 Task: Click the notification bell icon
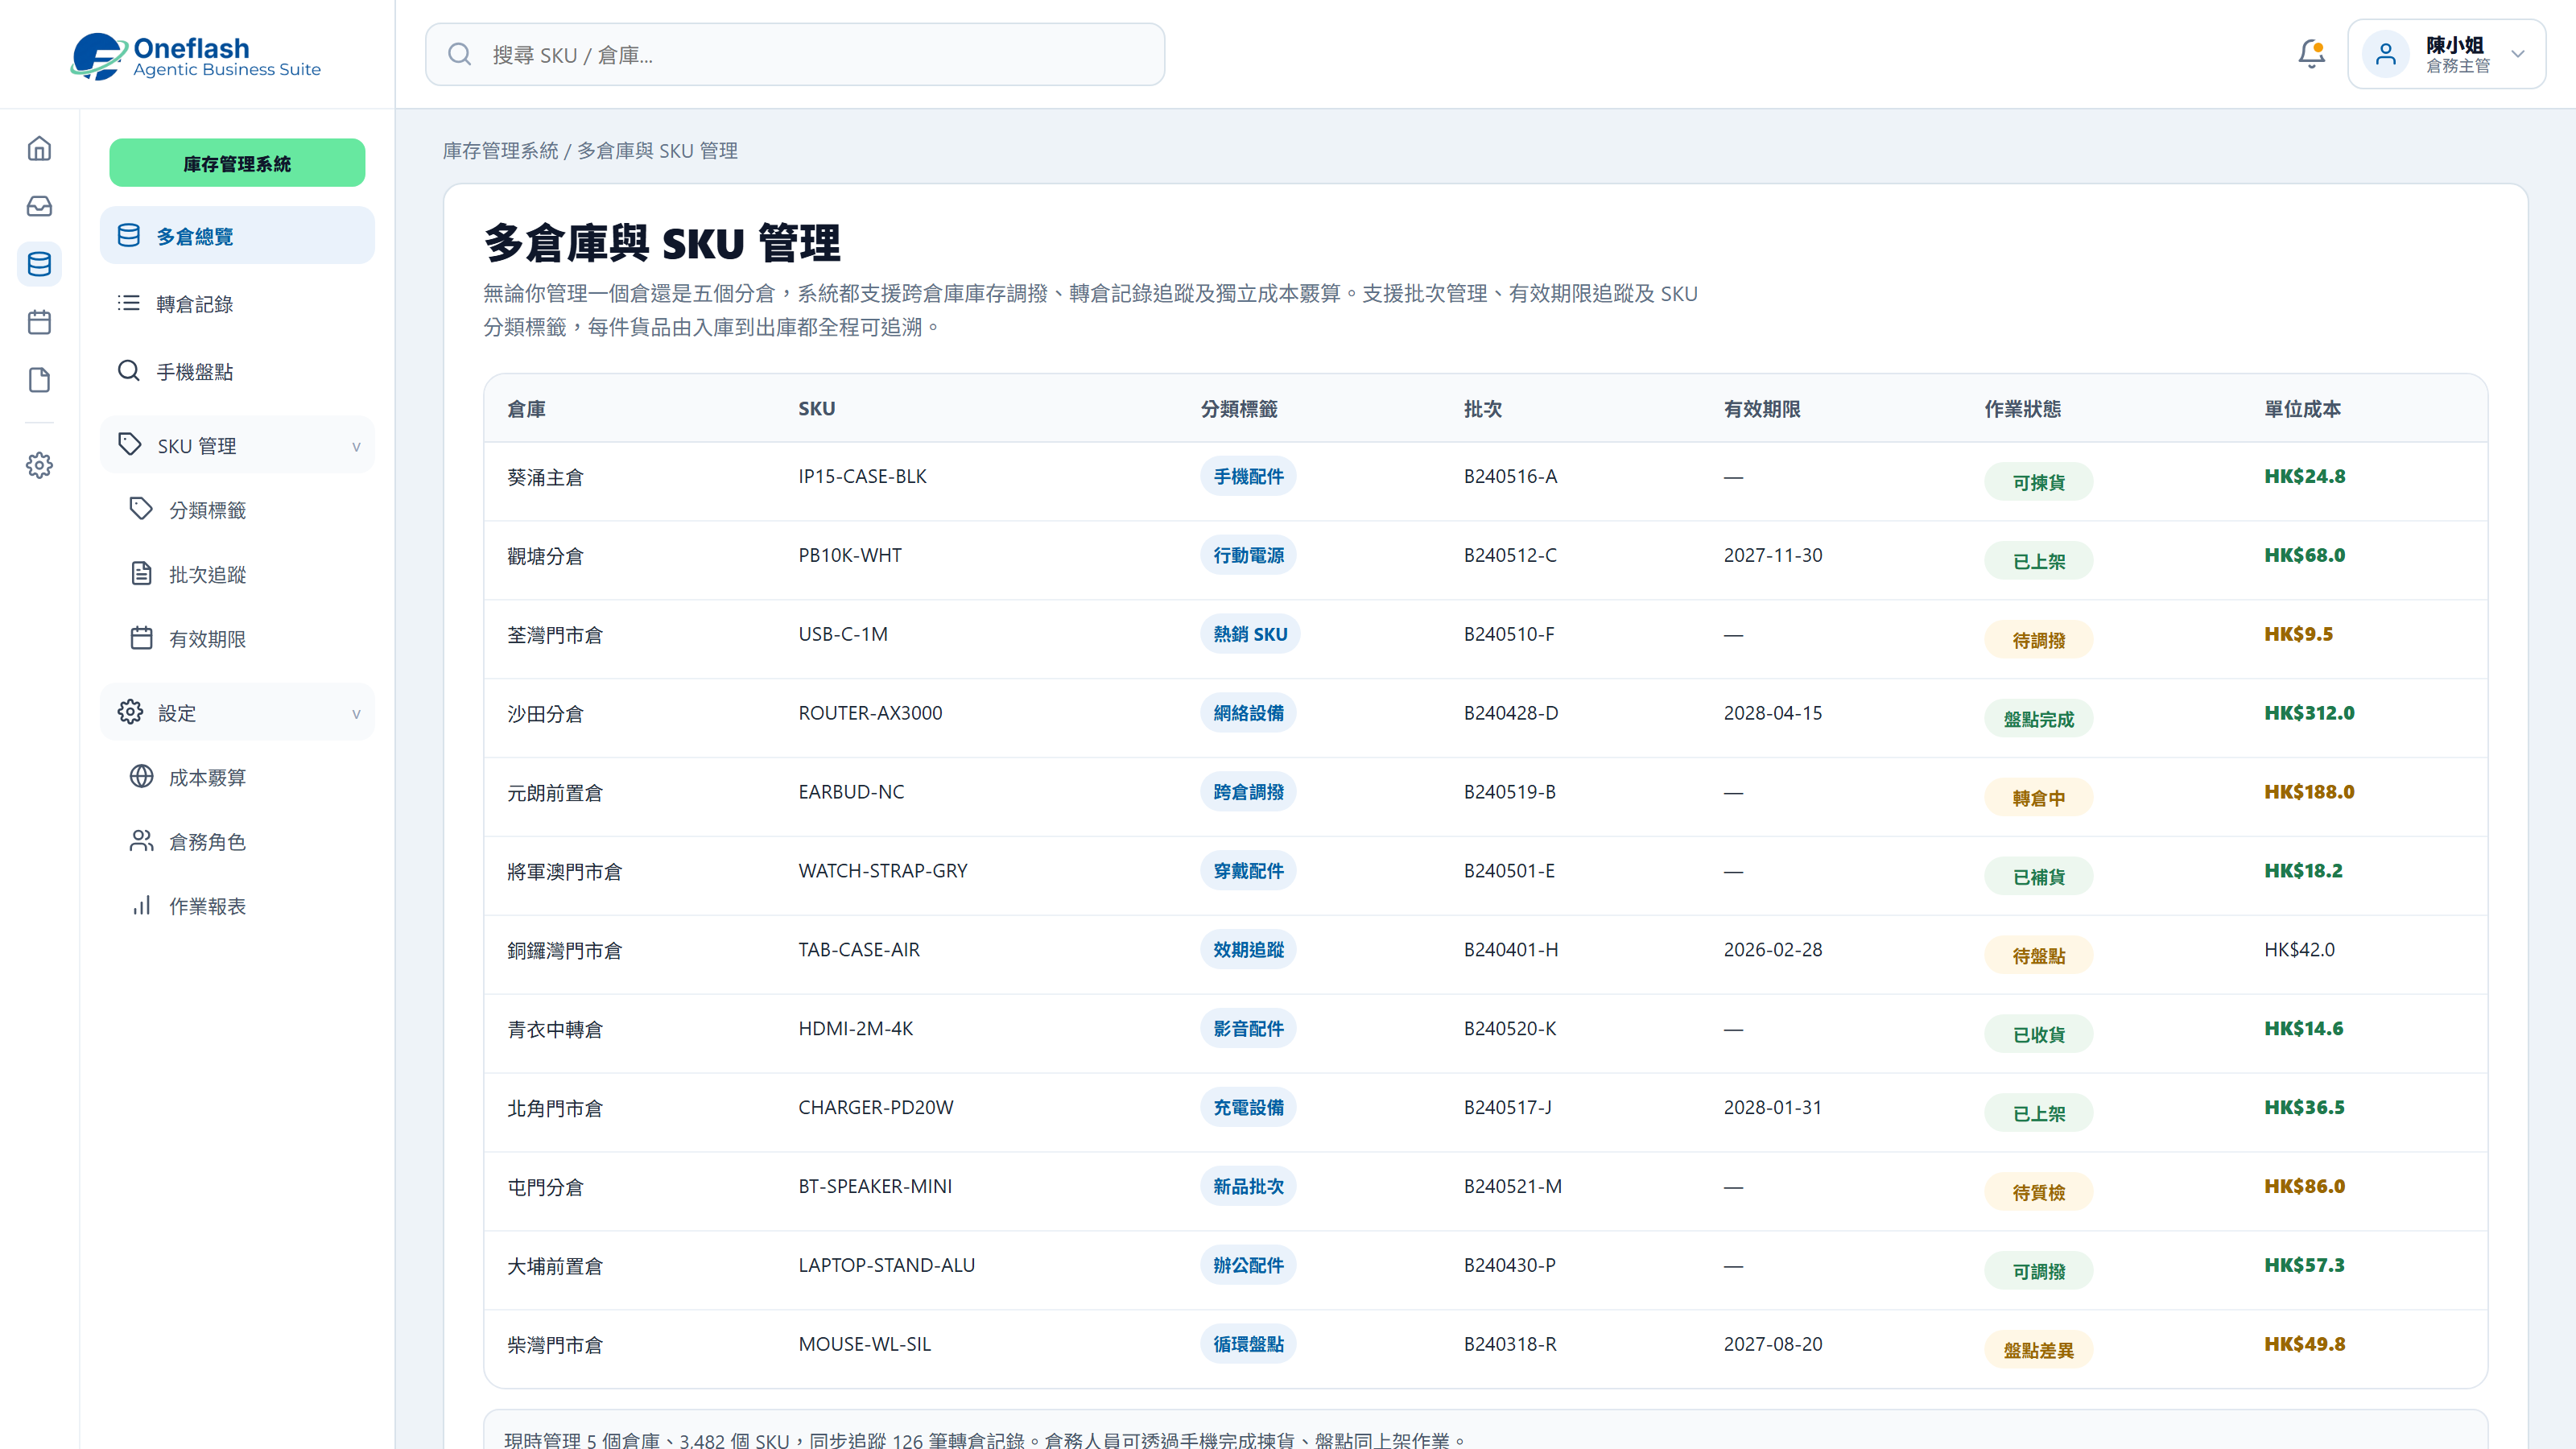tap(2311, 54)
